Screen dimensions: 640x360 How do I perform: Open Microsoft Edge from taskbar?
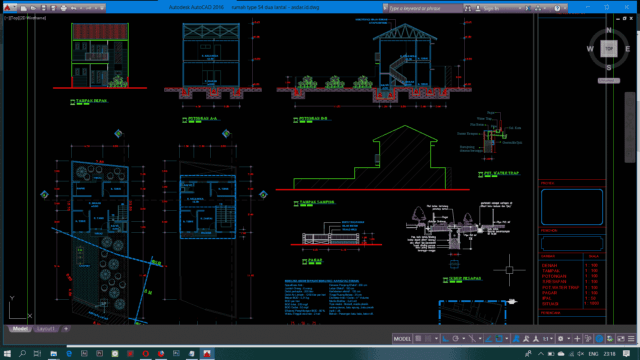(x=69, y=353)
